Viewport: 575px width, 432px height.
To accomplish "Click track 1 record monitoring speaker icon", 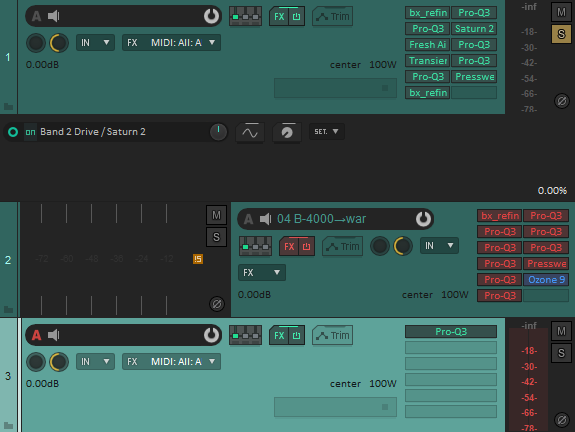I will 54,16.
